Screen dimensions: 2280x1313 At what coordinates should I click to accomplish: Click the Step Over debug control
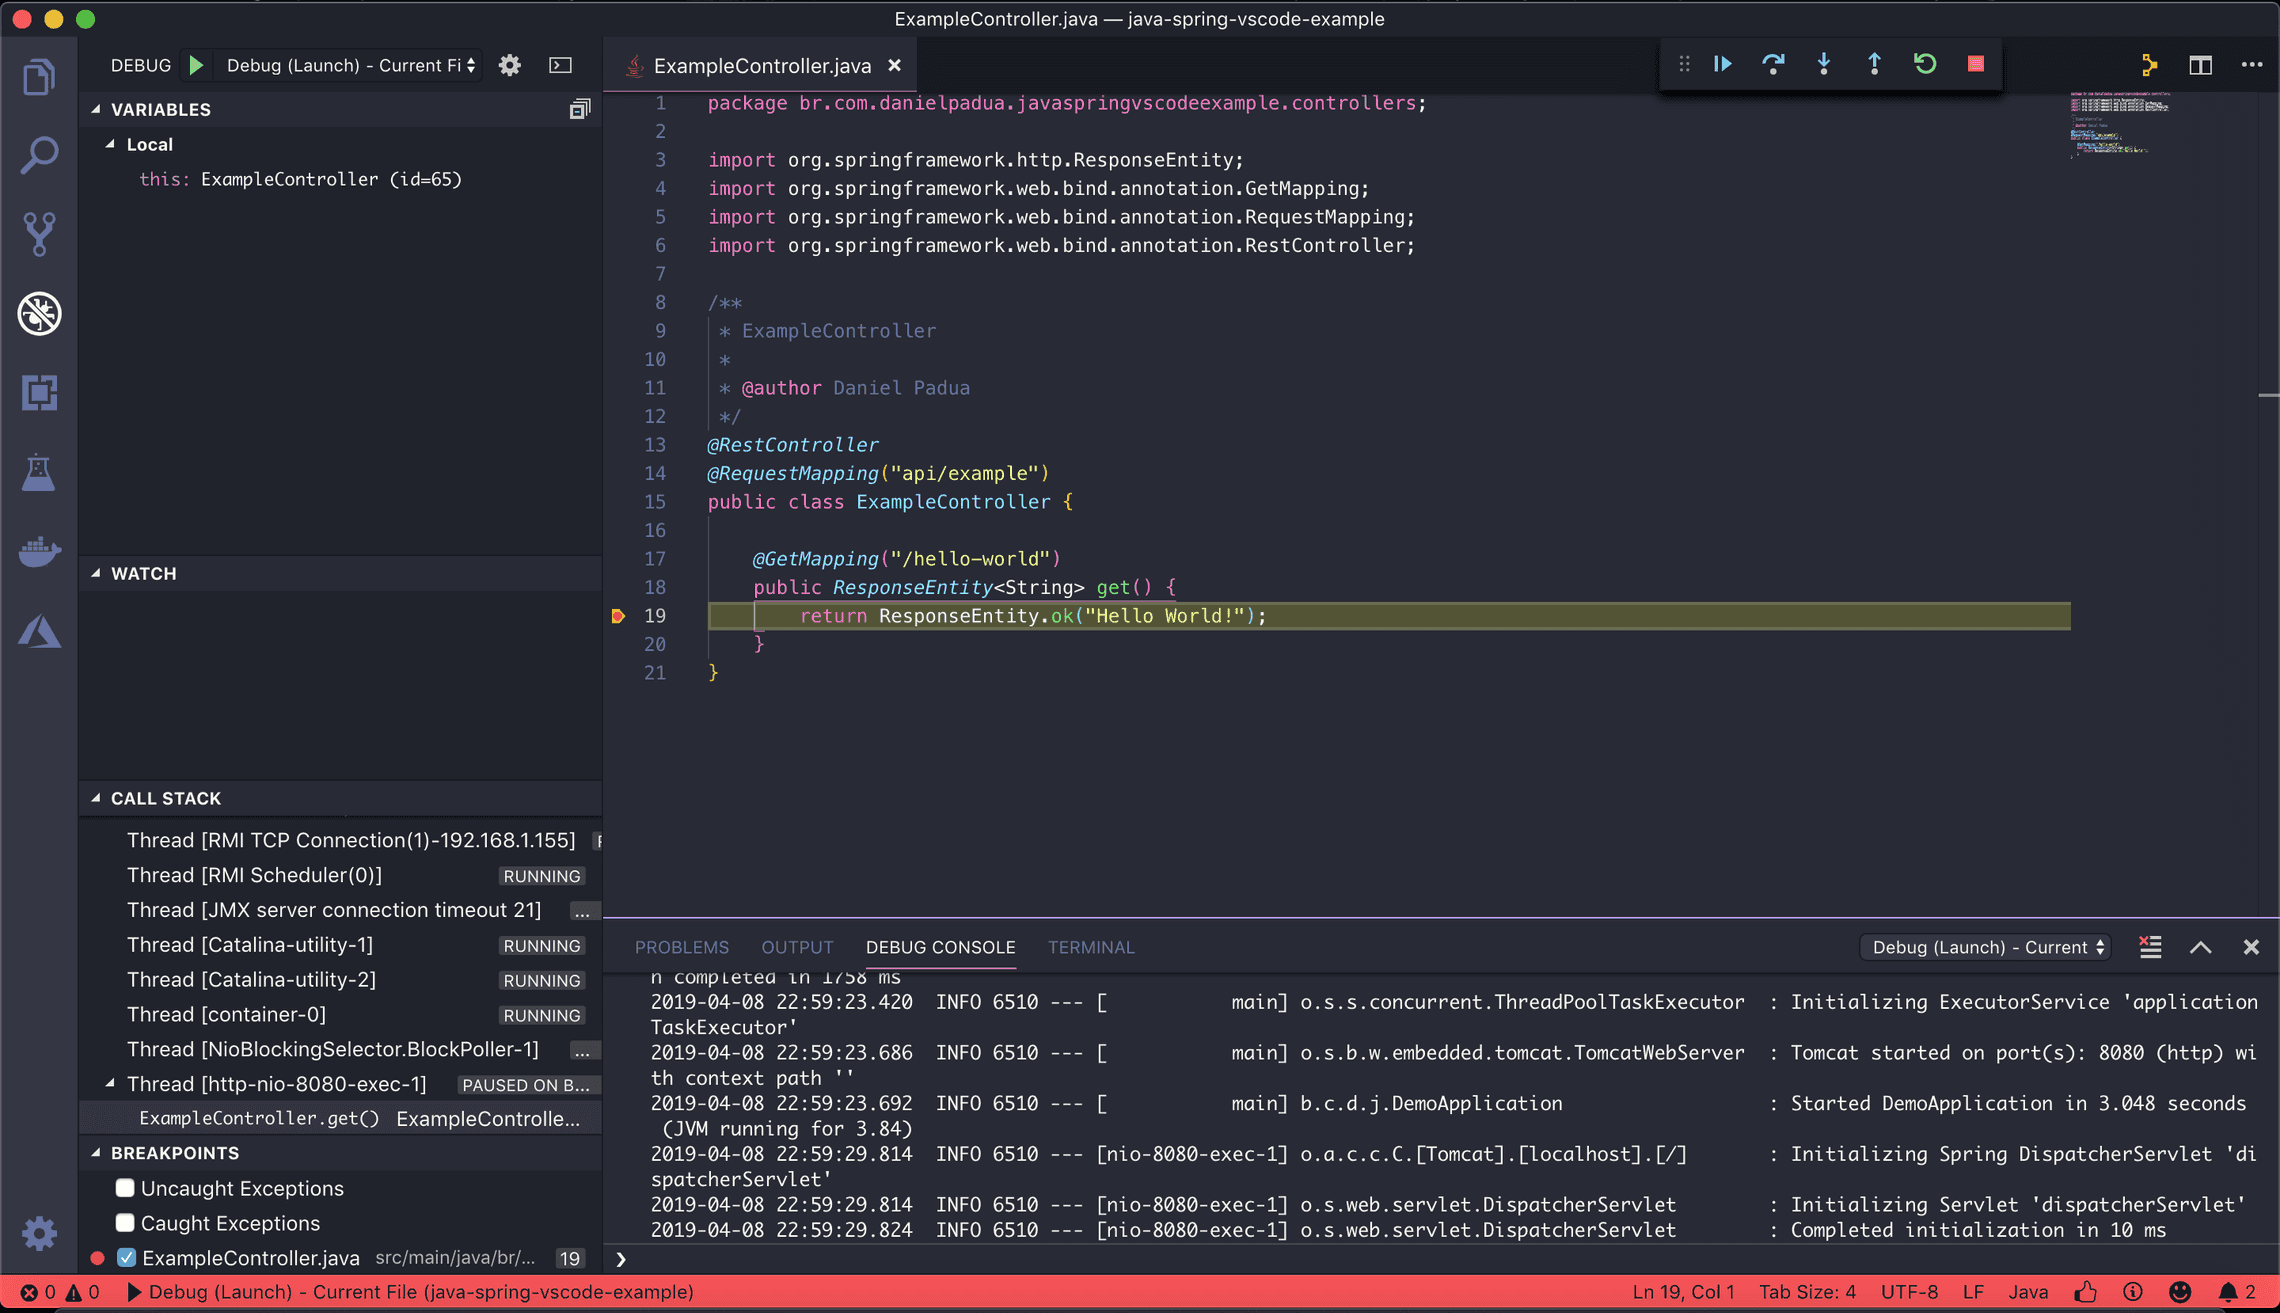click(1774, 63)
